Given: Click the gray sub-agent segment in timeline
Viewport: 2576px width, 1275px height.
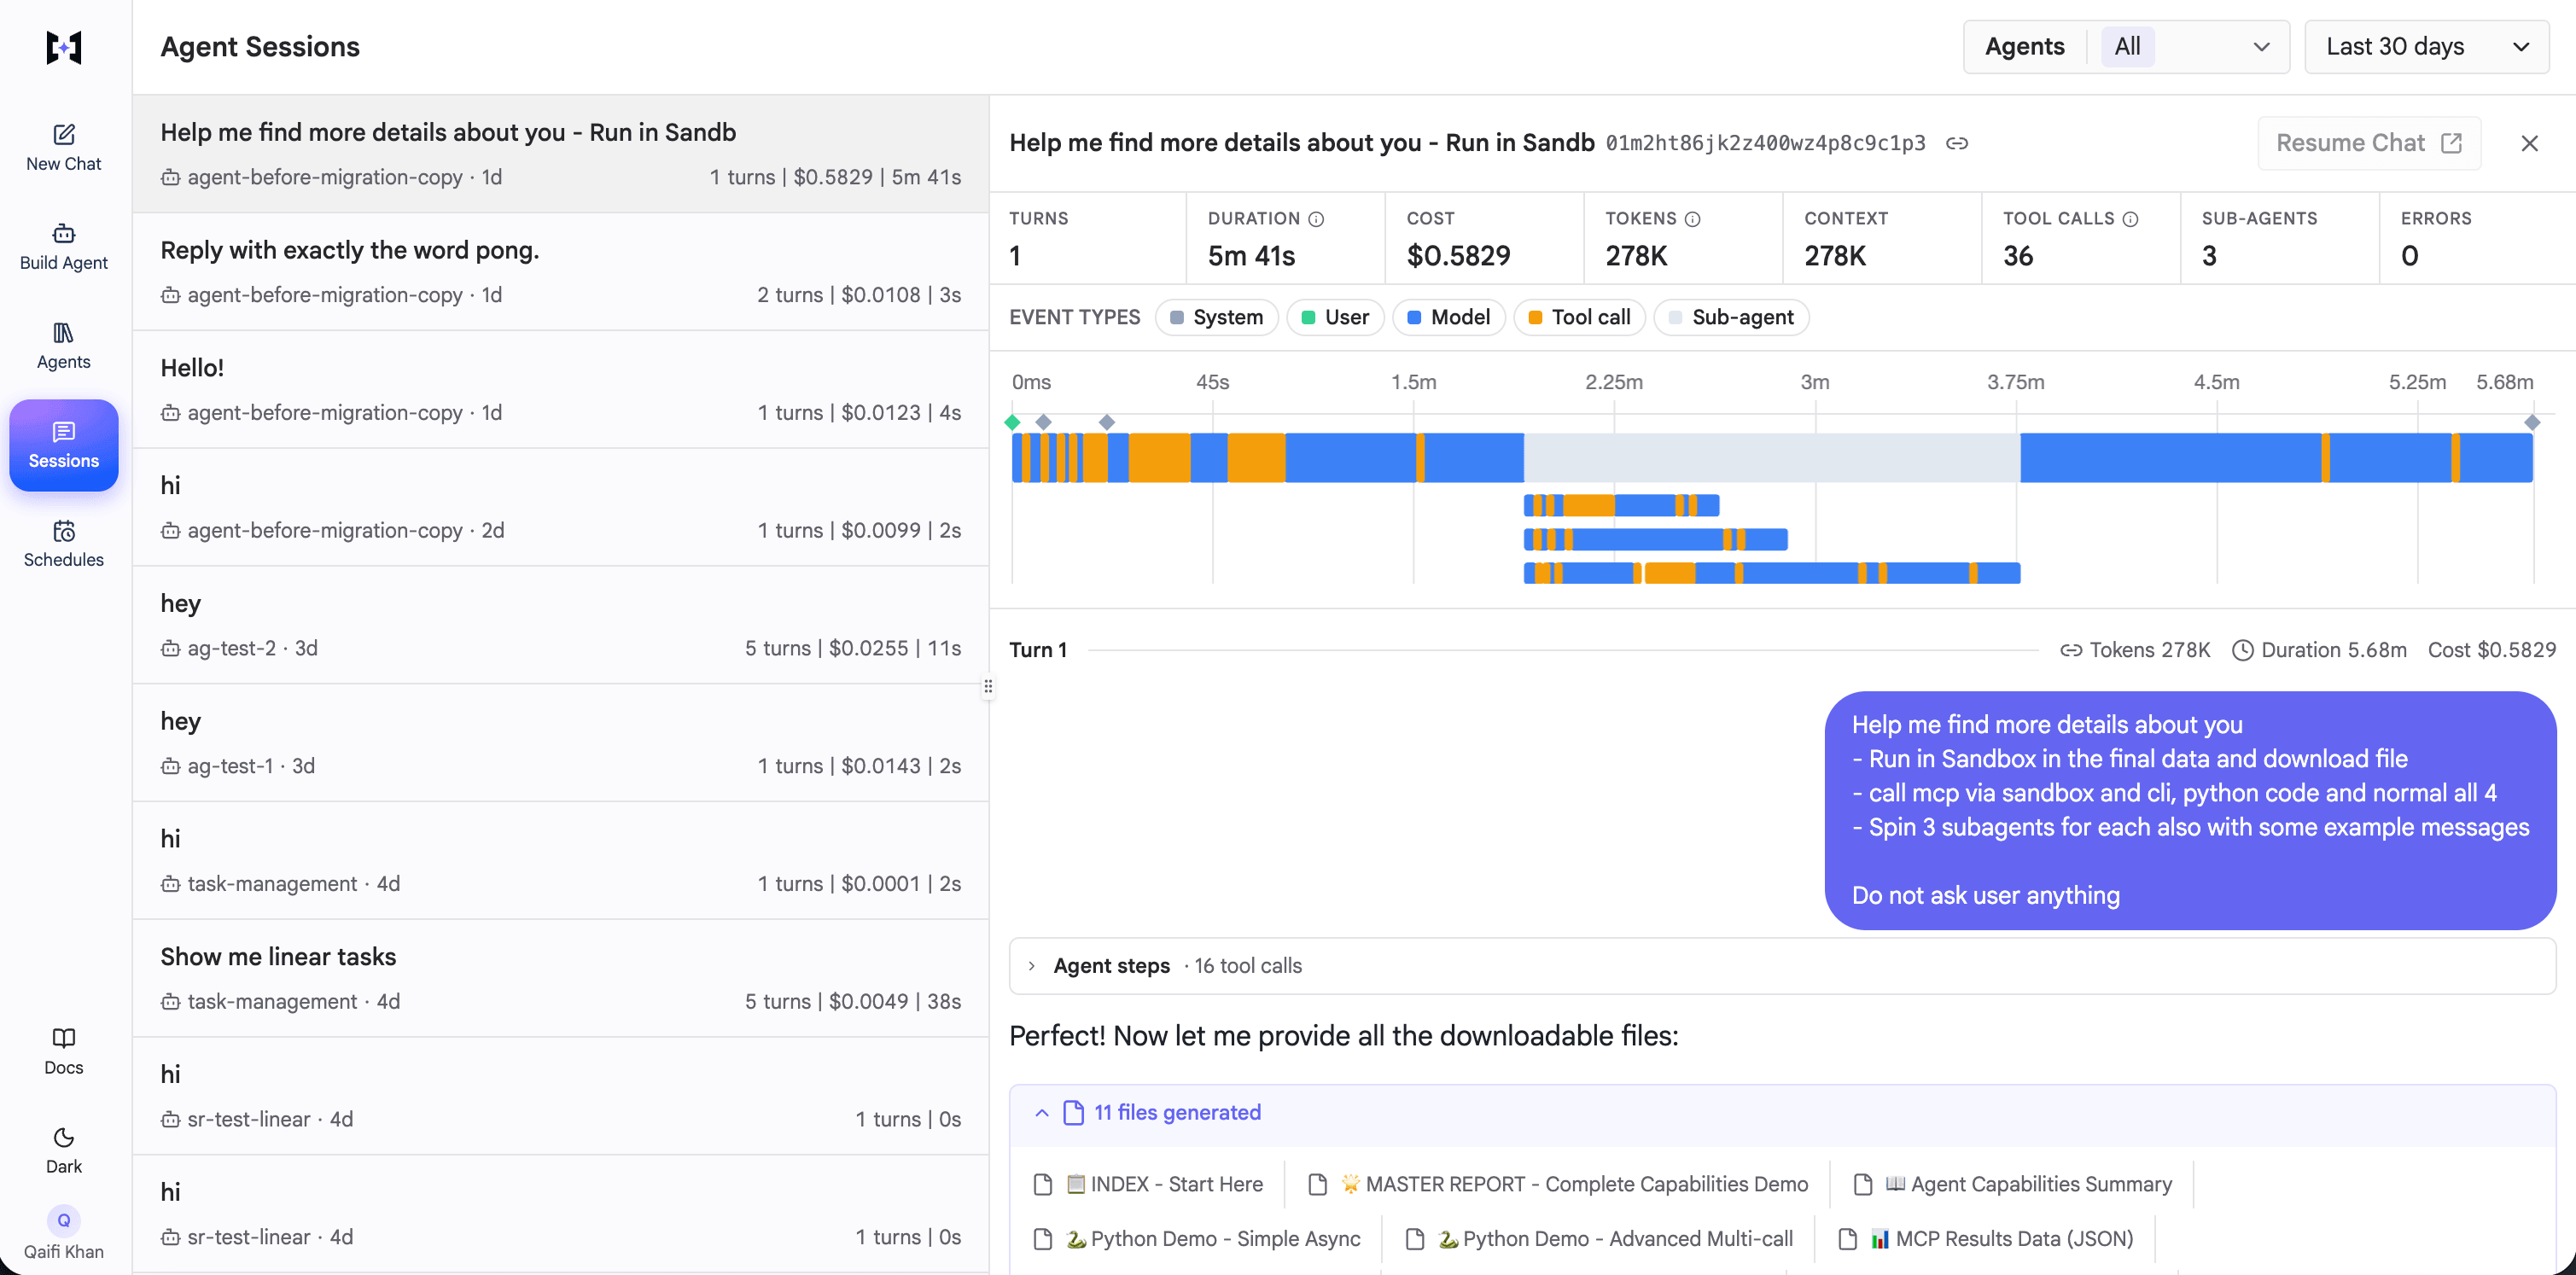Looking at the screenshot, I should 1772,458.
